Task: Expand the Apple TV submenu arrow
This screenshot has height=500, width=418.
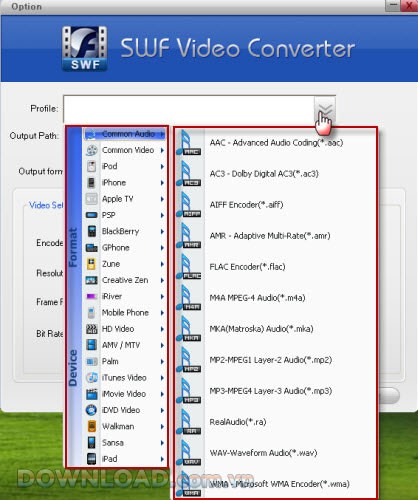Action: click(162, 199)
